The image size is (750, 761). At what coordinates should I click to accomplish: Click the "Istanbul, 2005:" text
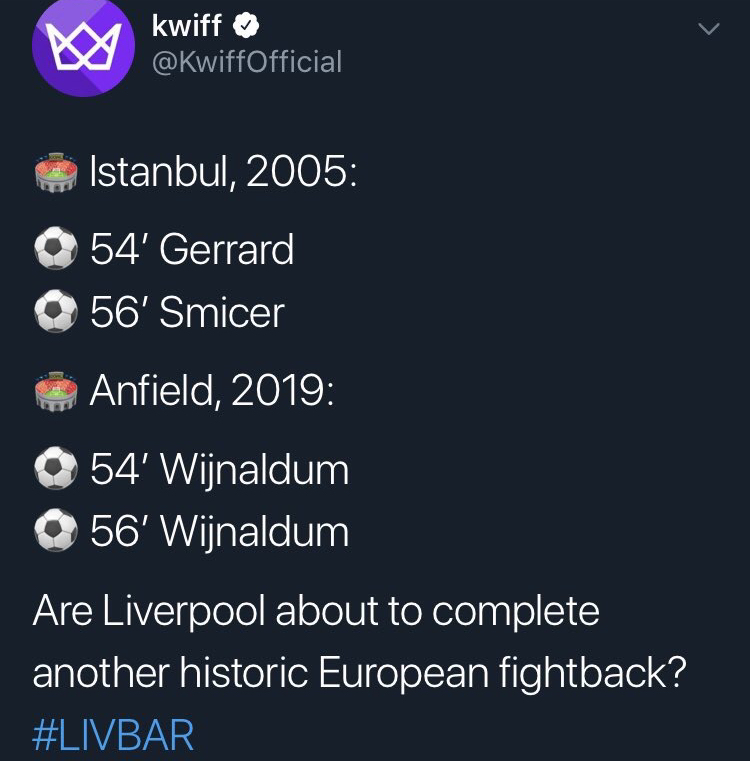[x=222, y=174]
